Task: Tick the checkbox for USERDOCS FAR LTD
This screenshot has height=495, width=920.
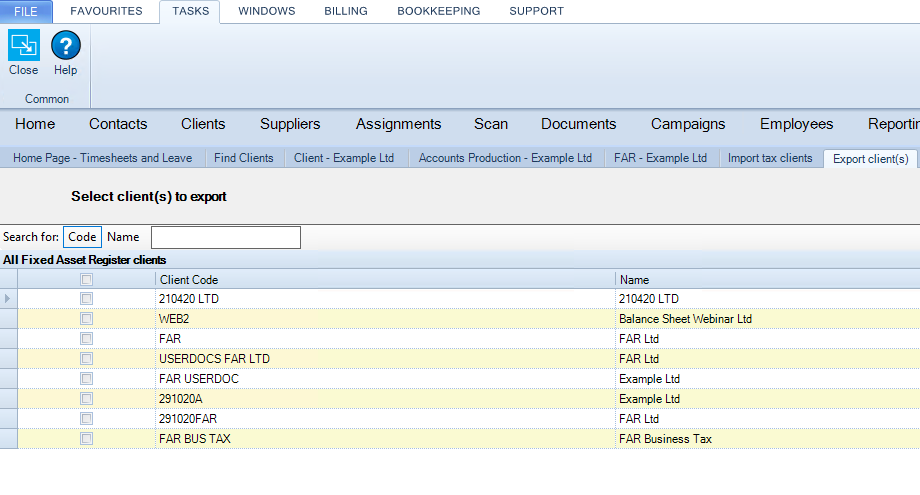Action: point(86,358)
